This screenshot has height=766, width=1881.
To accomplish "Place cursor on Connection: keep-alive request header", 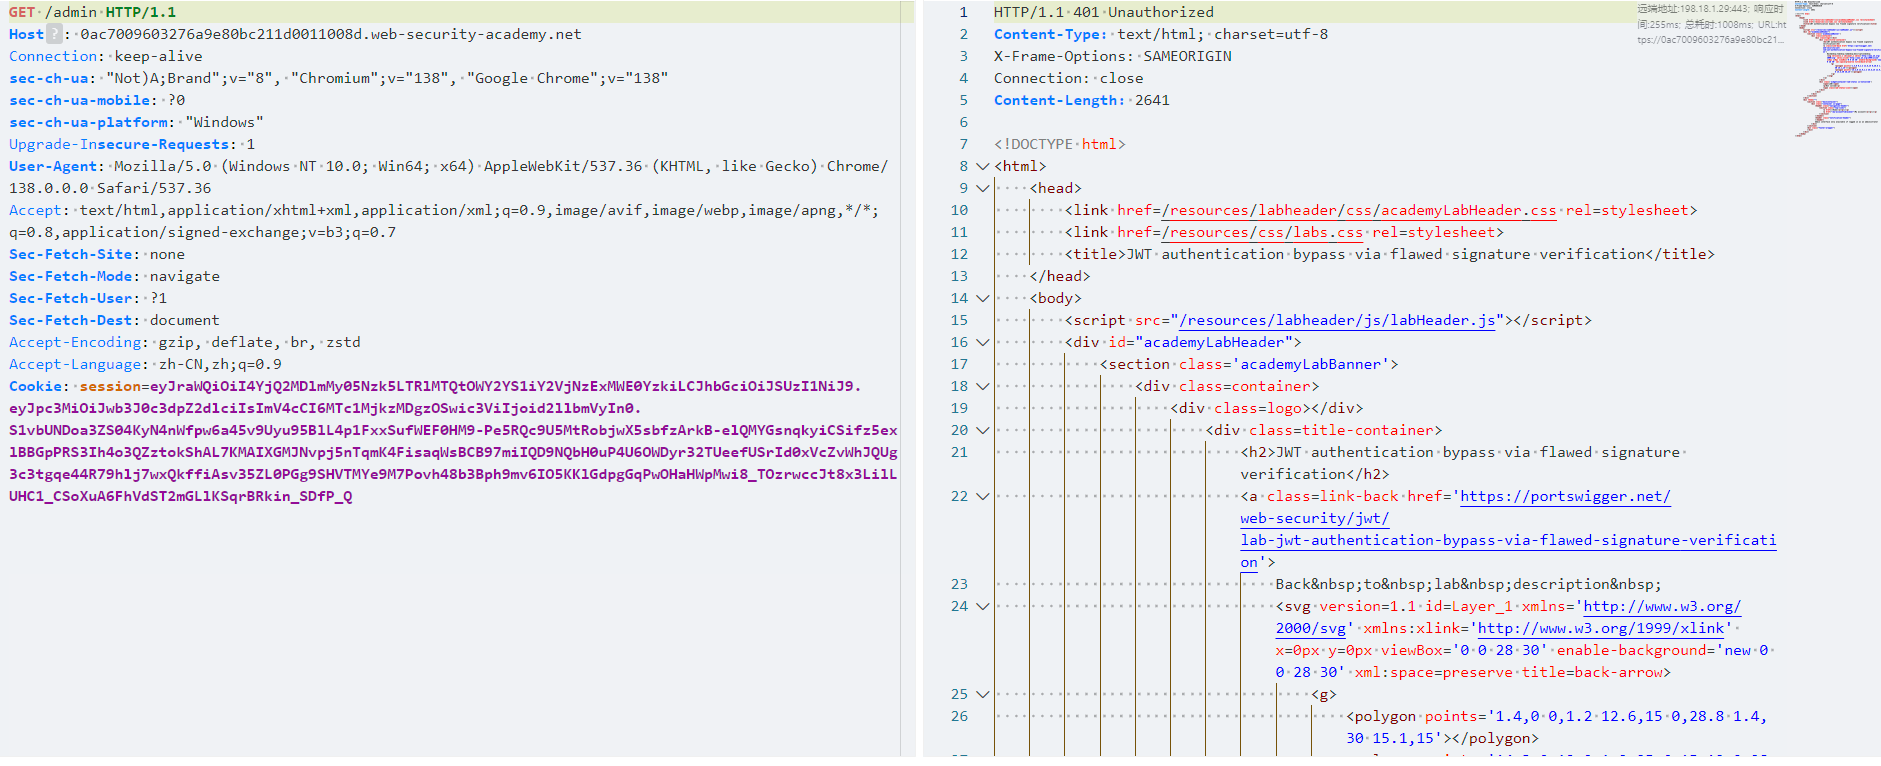I will [106, 56].
